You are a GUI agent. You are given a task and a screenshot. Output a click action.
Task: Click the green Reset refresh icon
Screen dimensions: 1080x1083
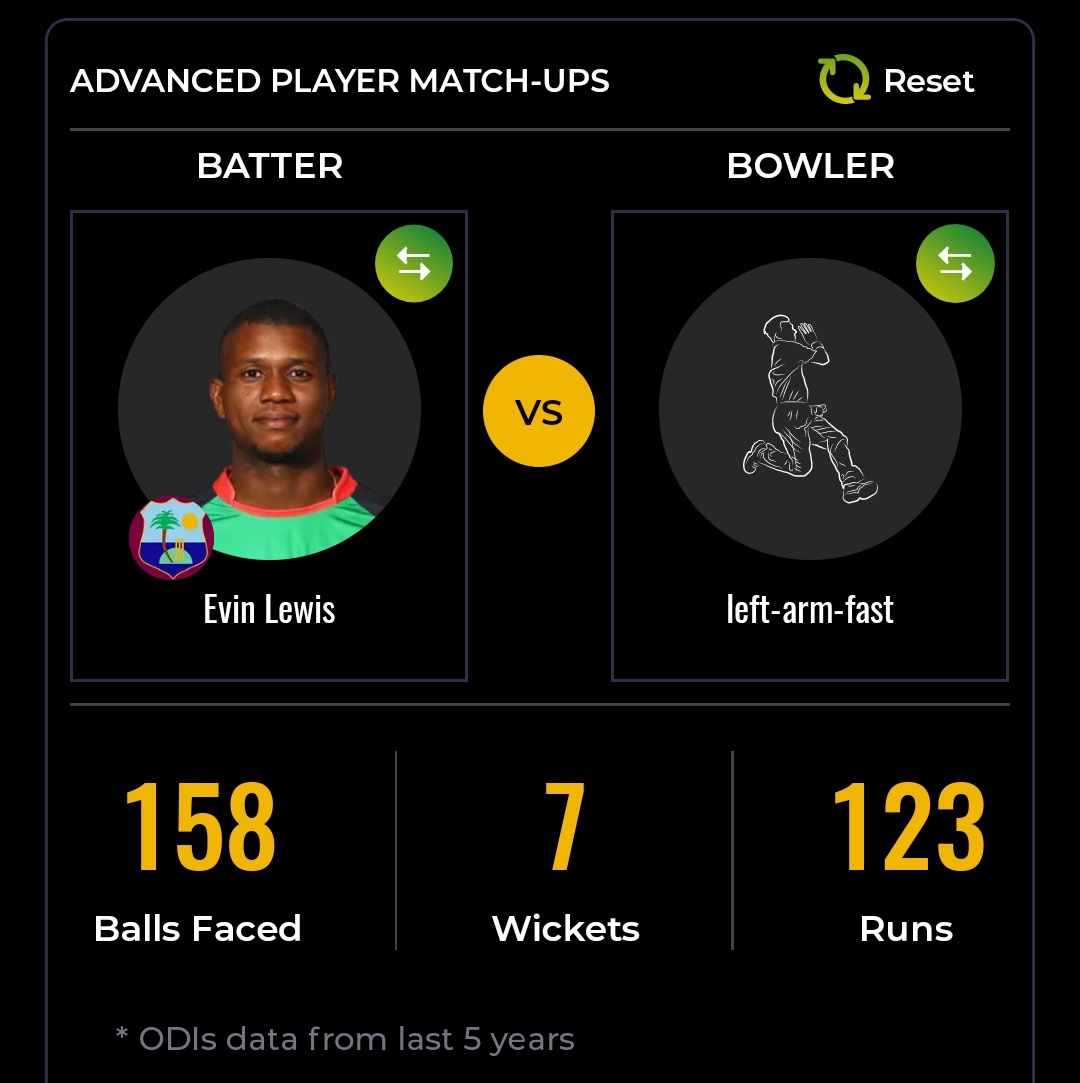845,80
